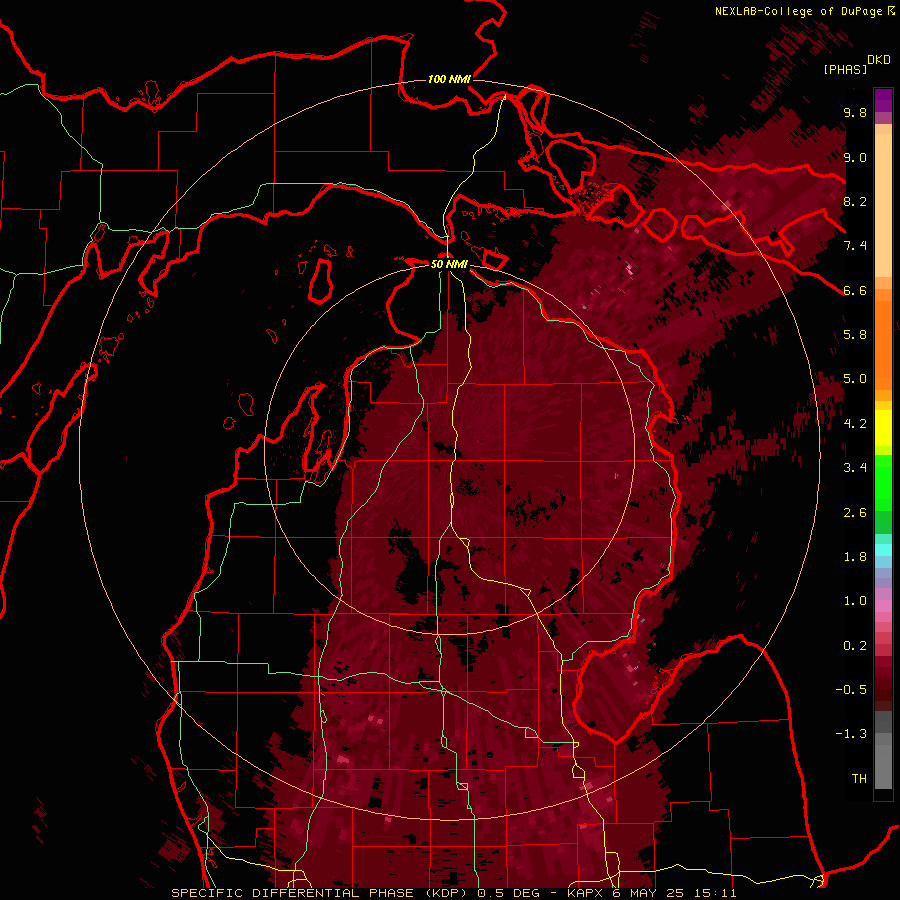
Task: Click the 0.2 legend value
Action: coord(855,646)
